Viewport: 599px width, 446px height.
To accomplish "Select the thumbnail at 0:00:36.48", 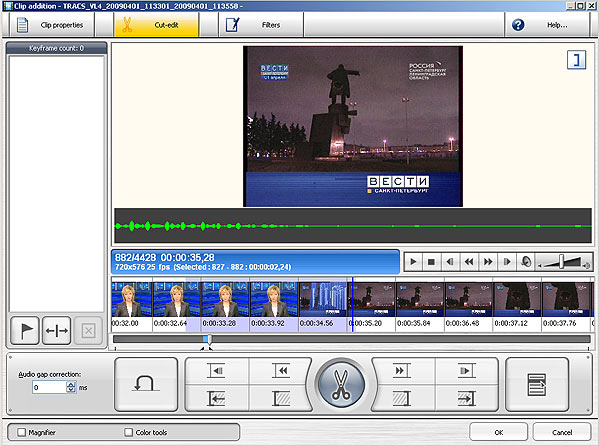I will click(x=468, y=299).
